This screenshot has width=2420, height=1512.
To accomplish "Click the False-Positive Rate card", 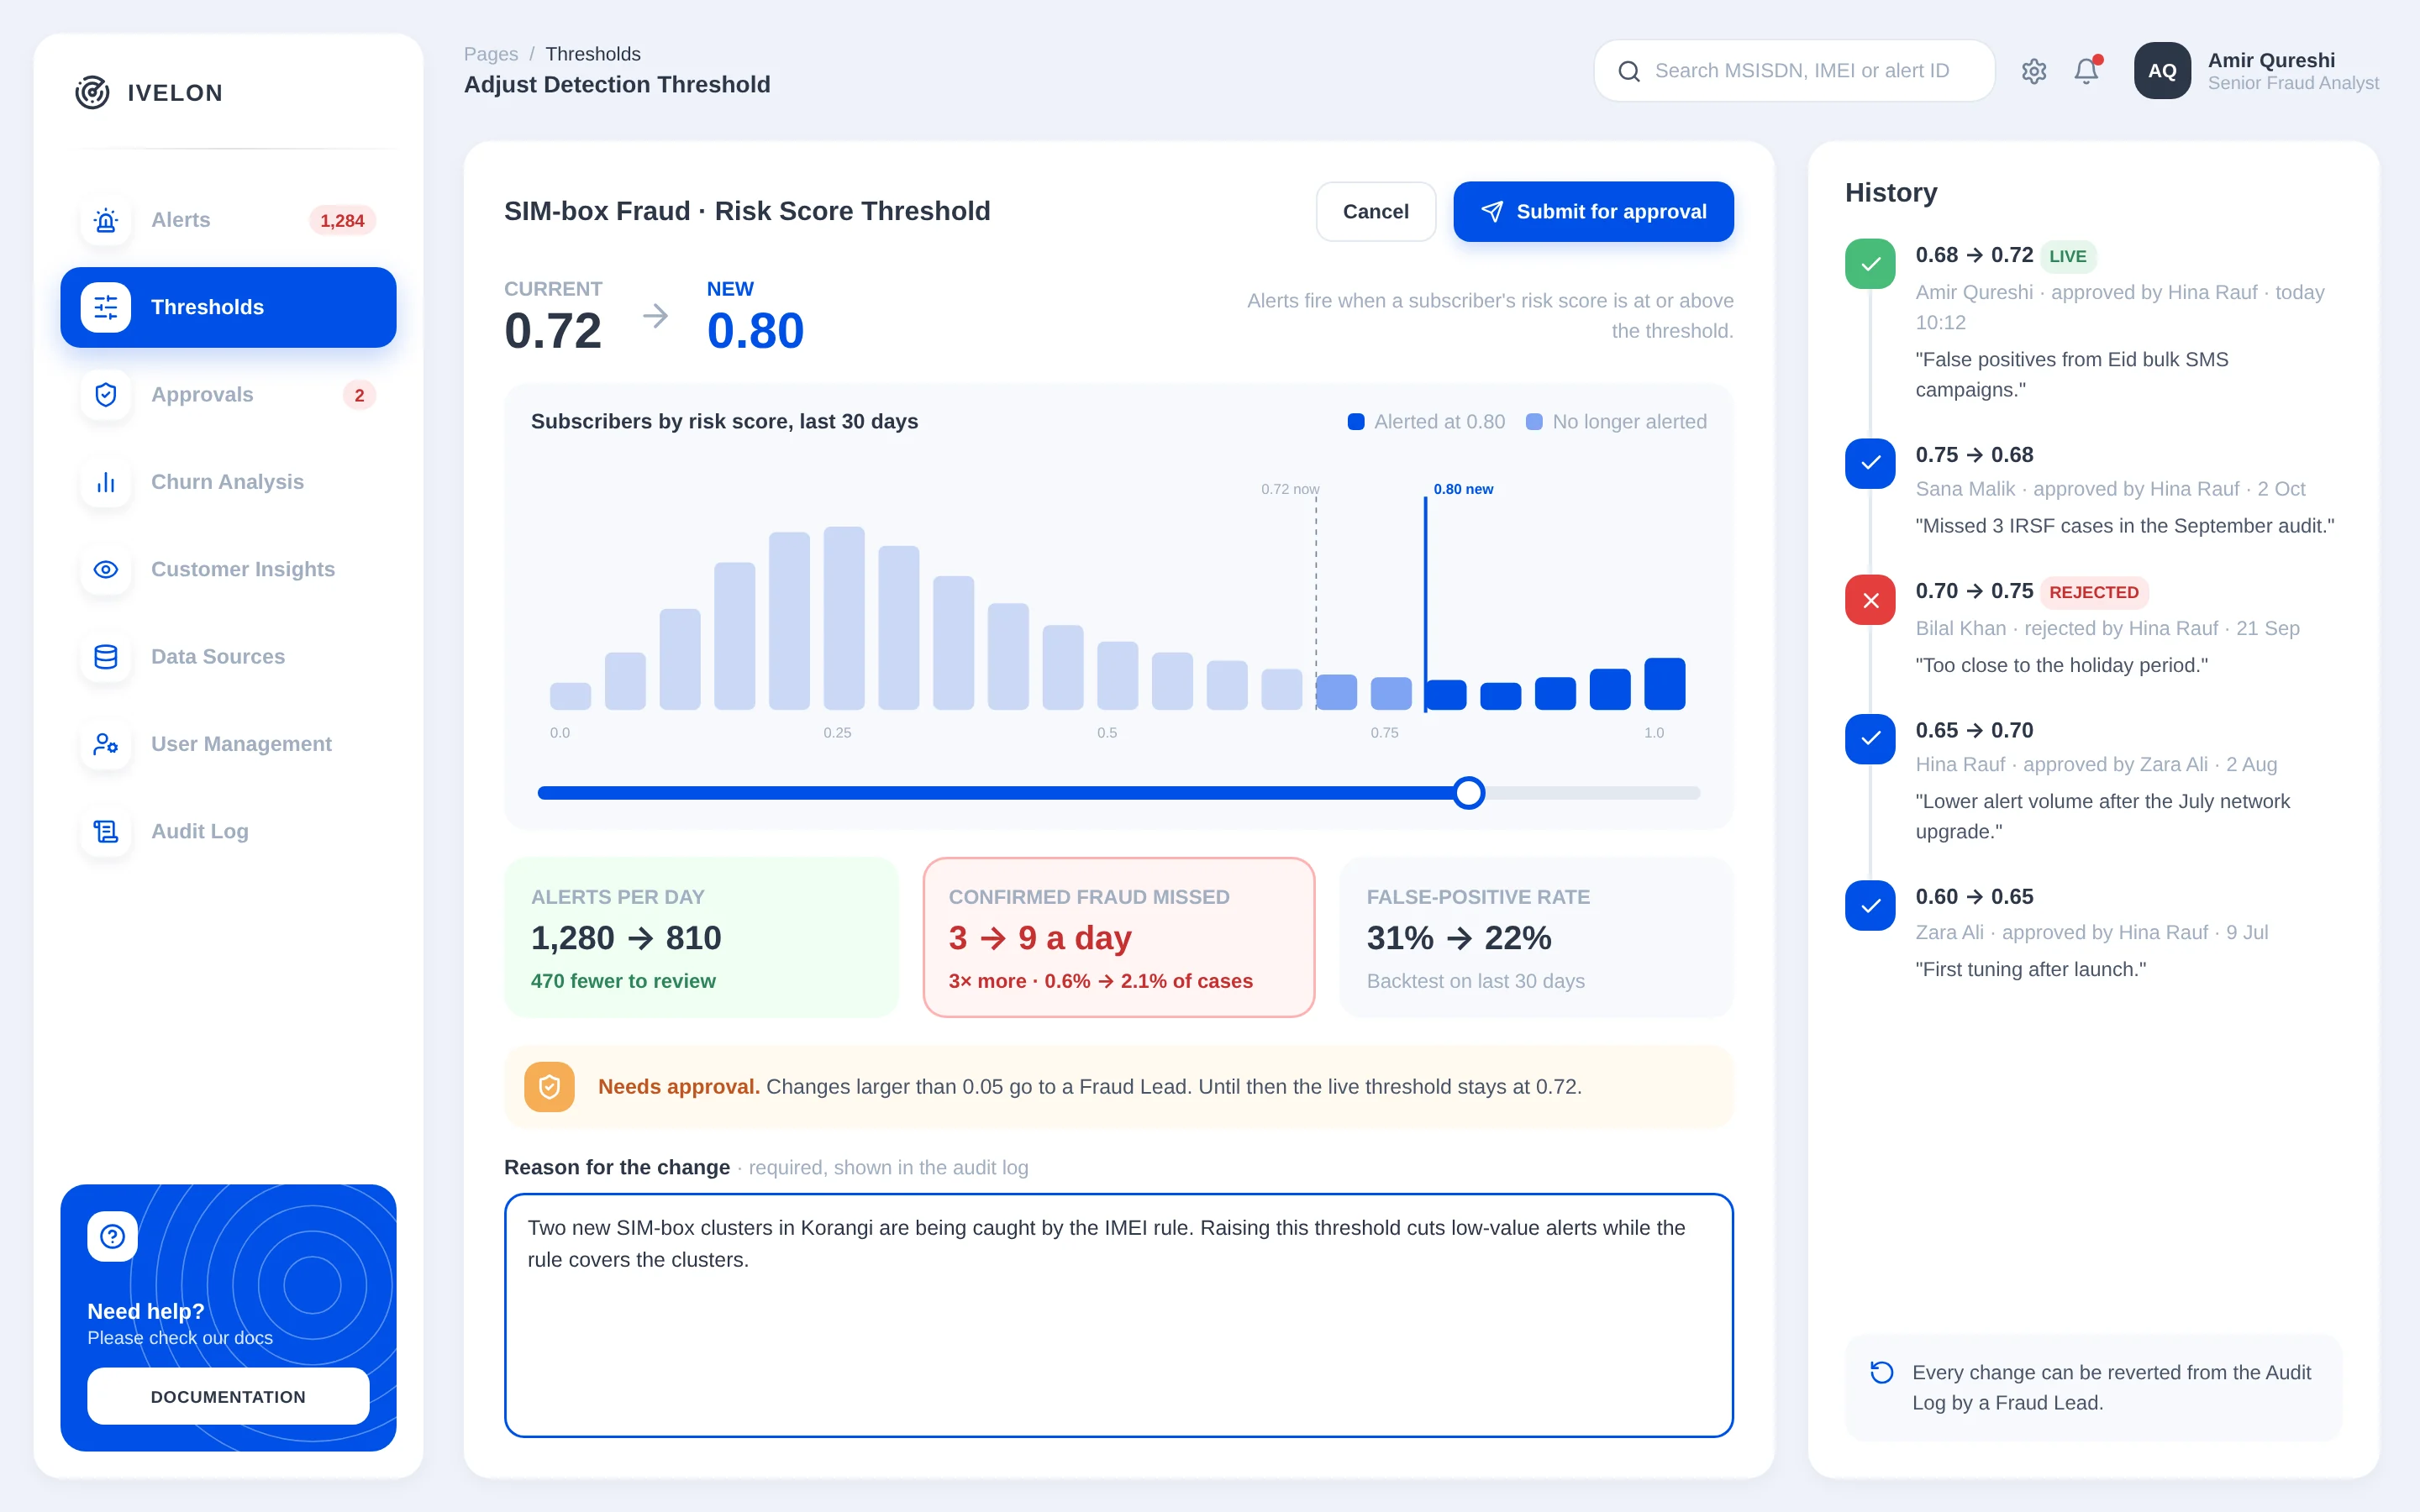I will (1536, 937).
